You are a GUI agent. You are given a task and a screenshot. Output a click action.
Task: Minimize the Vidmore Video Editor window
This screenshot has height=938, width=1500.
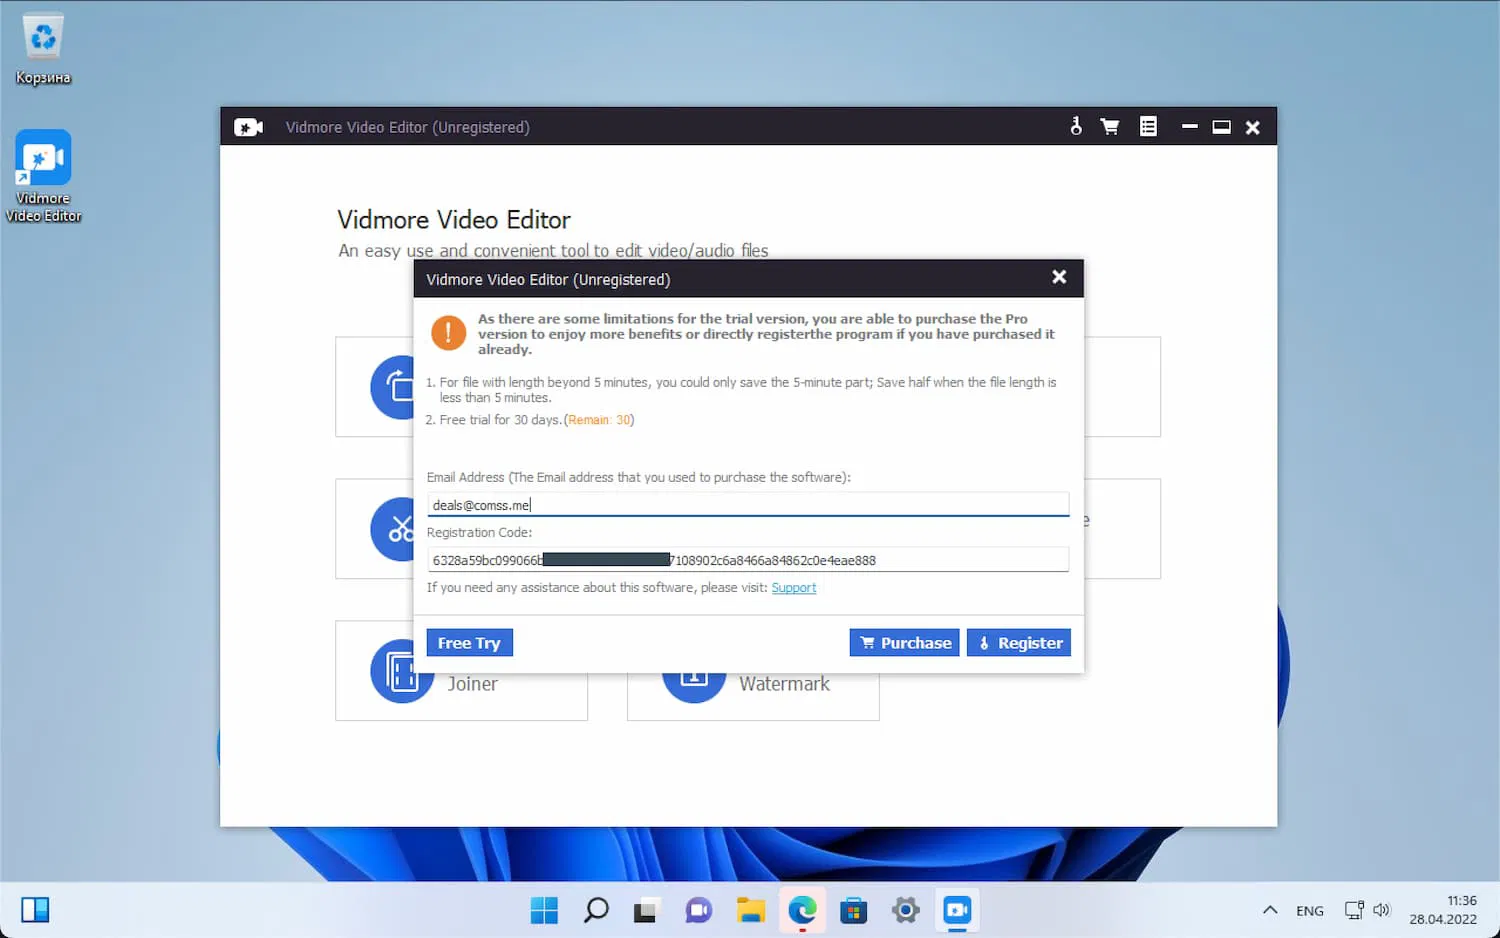coord(1189,127)
